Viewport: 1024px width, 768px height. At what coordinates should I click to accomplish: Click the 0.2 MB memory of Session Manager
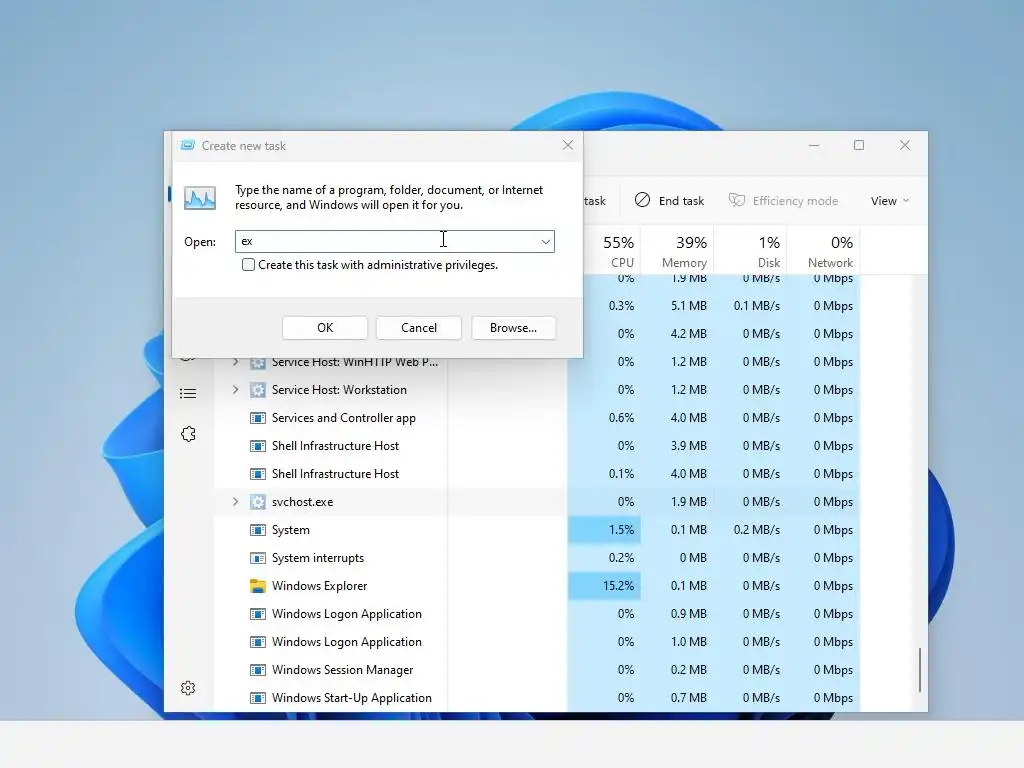(x=688, y=670)
